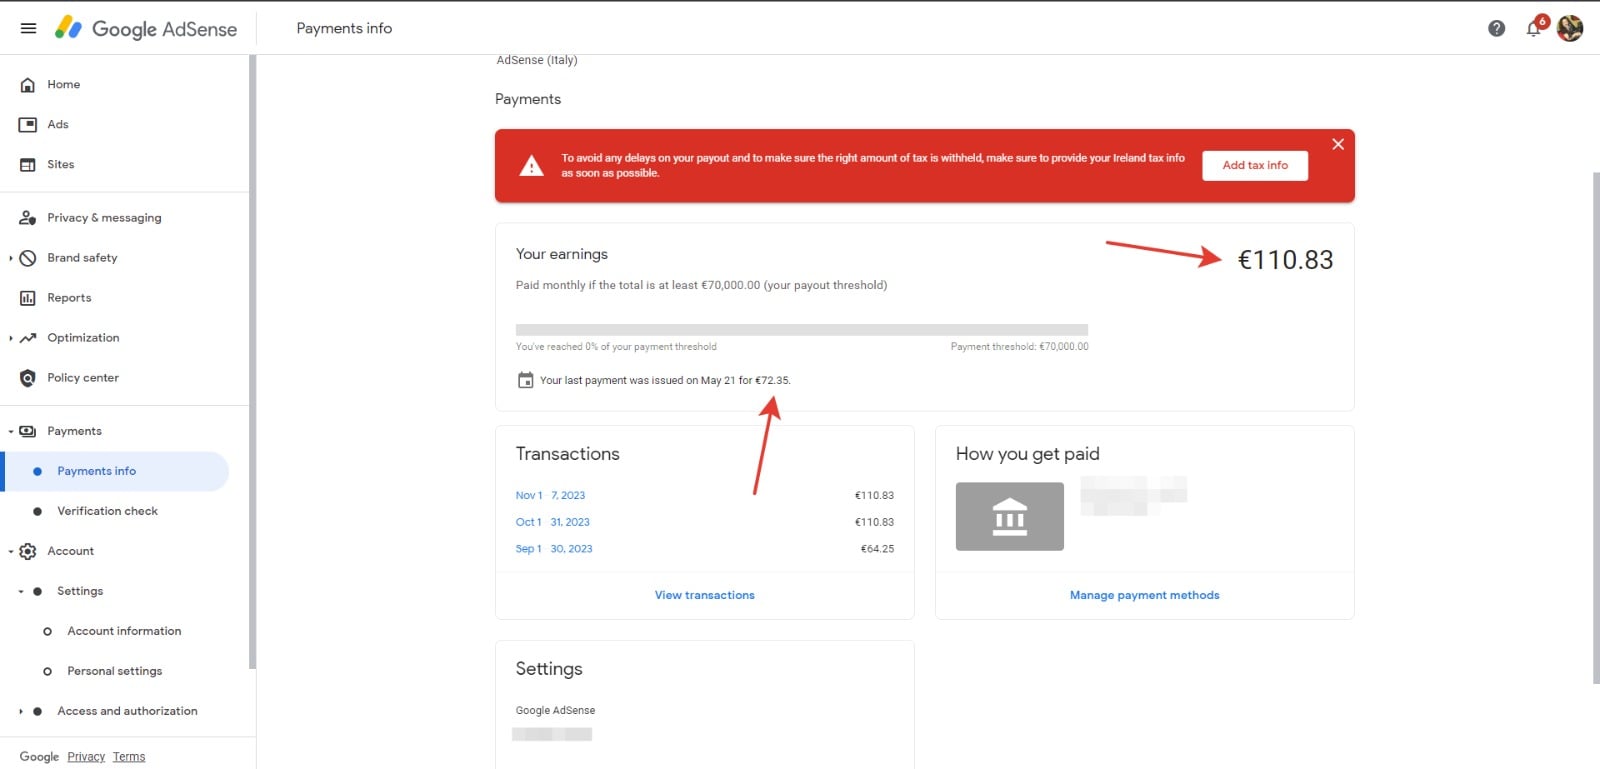Viewport: 1600px width, 769px height.
Task: Click the Policy center shield icon
Action: click(28, 378)
